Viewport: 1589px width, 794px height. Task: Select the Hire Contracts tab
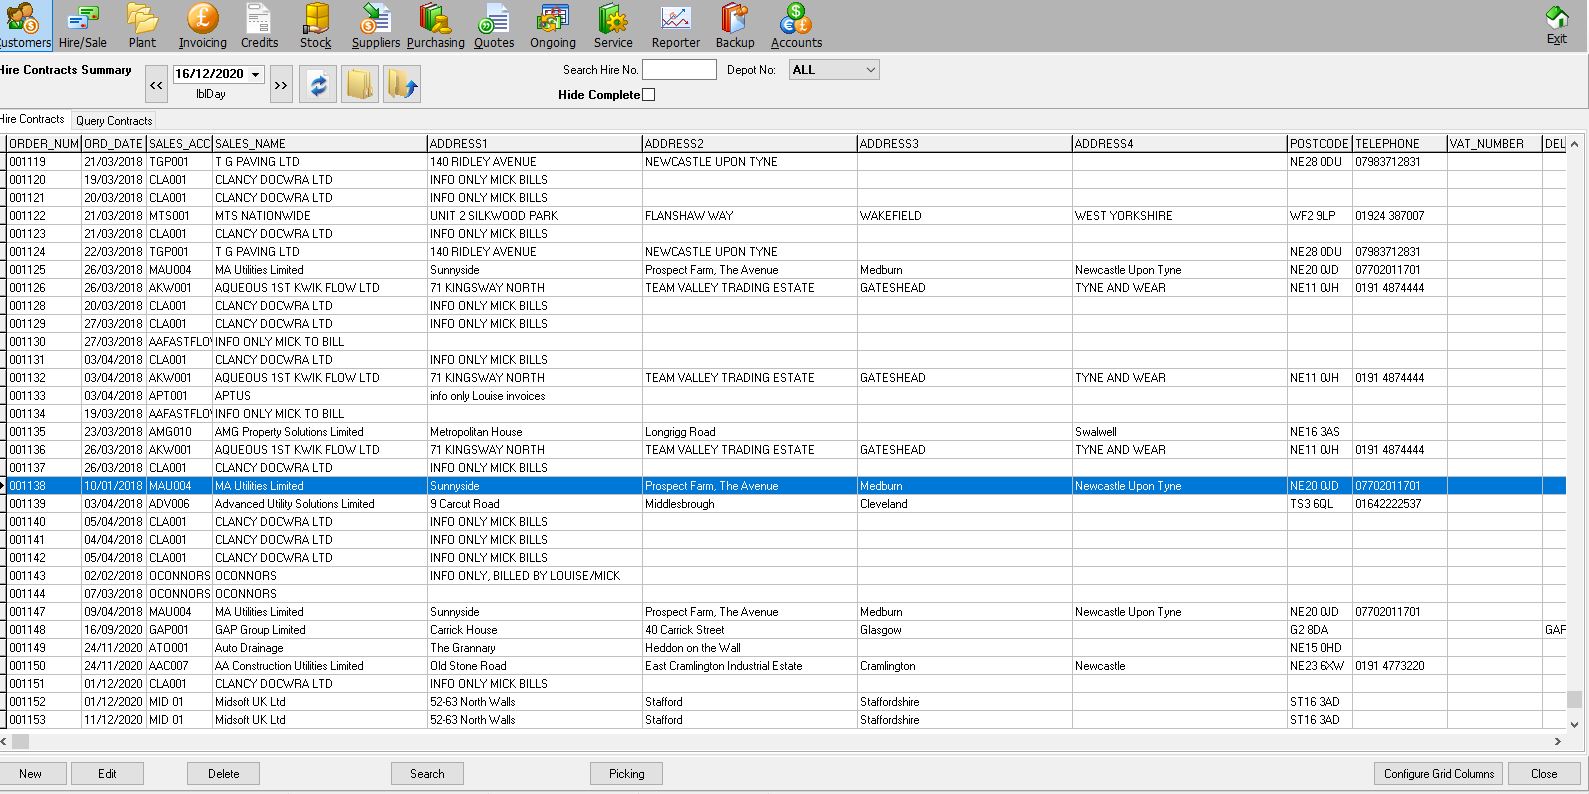(32, 119)
